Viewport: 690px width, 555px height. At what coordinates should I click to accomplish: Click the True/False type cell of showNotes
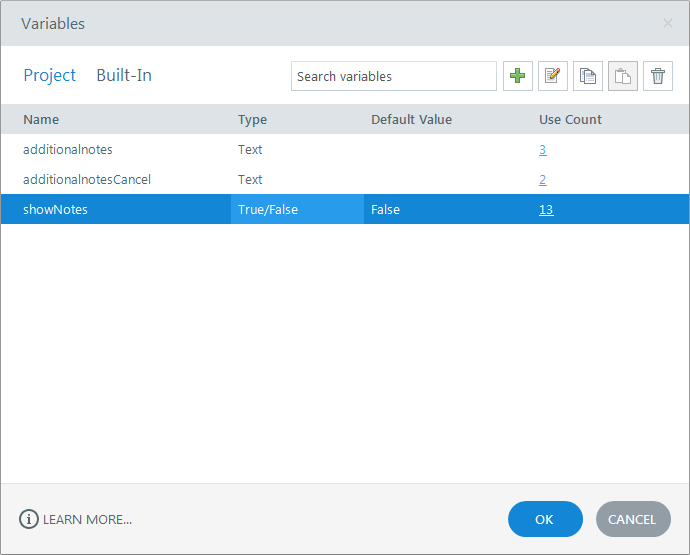(268, 209)
